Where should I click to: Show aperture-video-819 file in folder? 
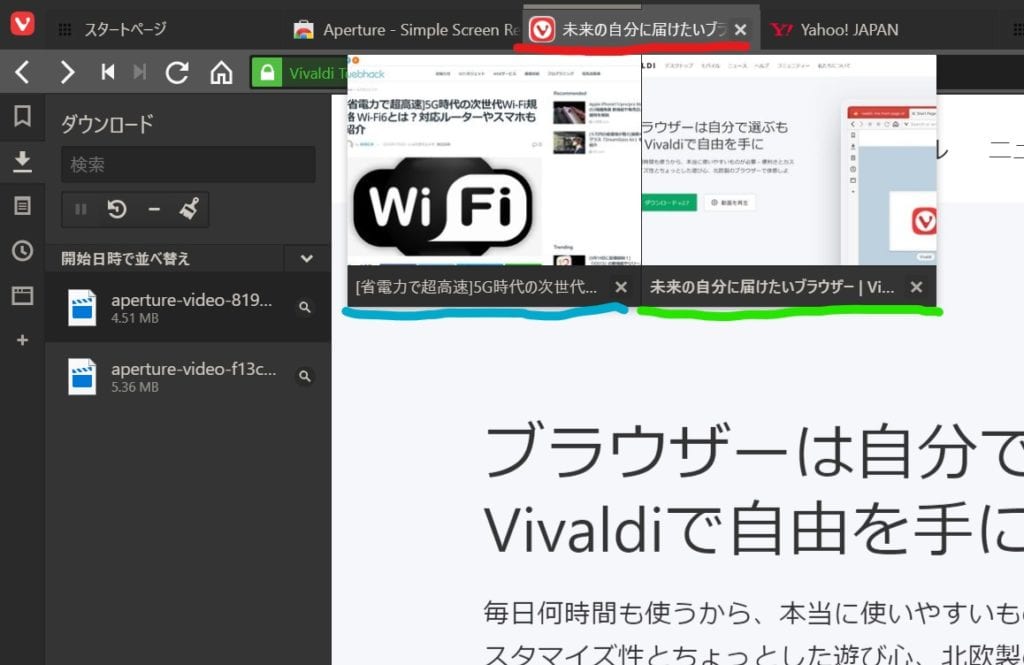304,306
